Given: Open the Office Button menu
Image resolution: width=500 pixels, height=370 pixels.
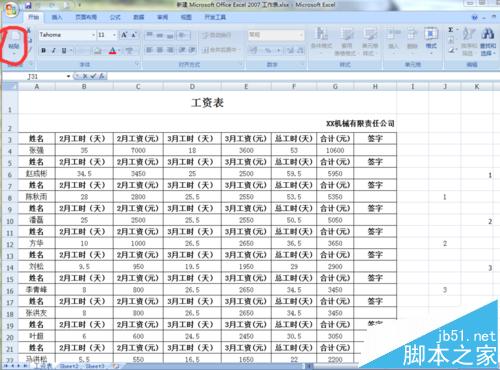Looking at the screenshot, I should [11, 11].
